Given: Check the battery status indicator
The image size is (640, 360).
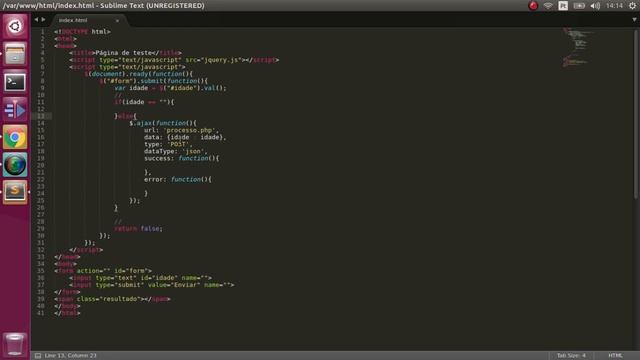Looking at the screenshot, I should tap(579, 6).
